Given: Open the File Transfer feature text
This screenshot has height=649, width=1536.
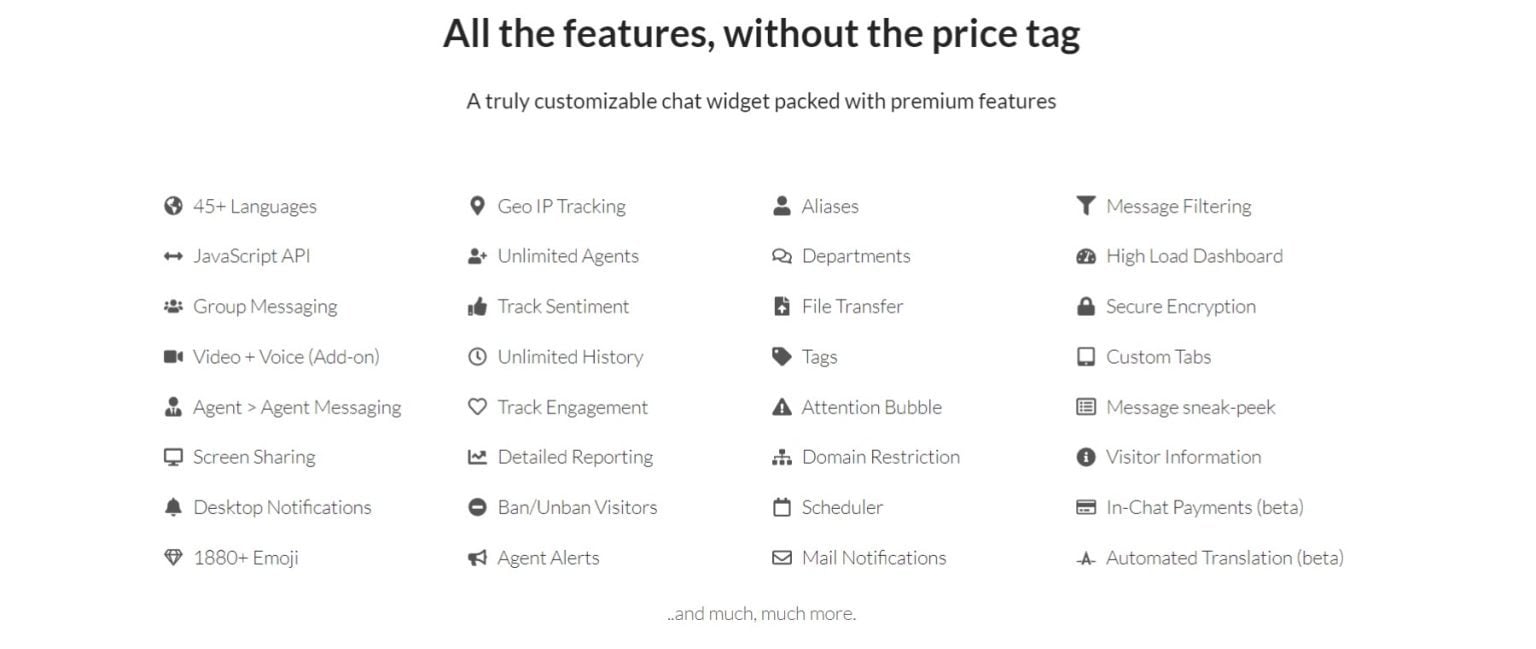Looking at the screenshot, I should coord(852,307).
